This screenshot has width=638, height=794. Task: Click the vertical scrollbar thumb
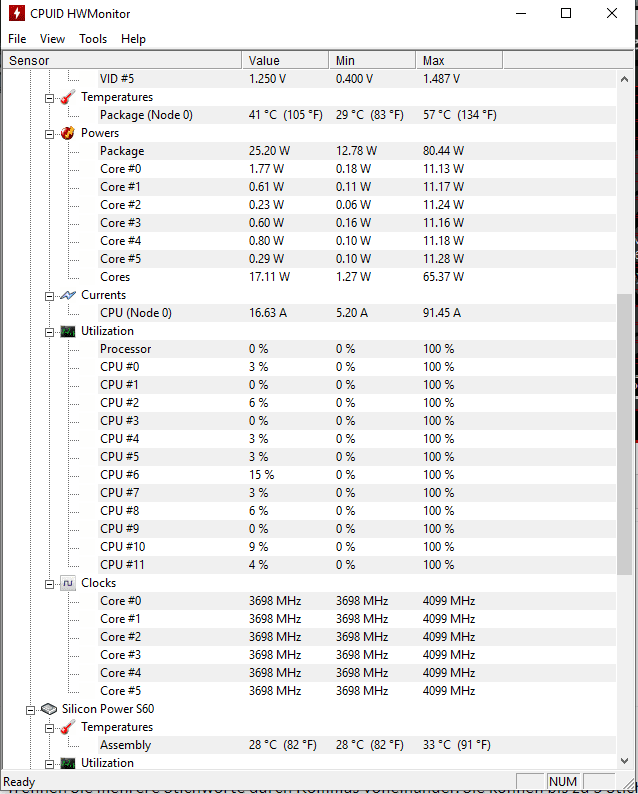click(x=626, y=380)
